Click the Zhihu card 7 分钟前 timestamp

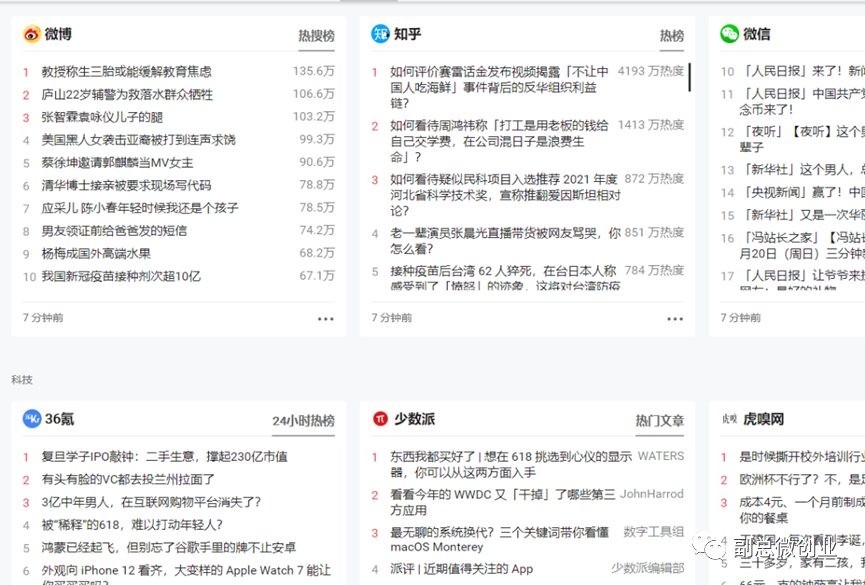pos(392,318)
